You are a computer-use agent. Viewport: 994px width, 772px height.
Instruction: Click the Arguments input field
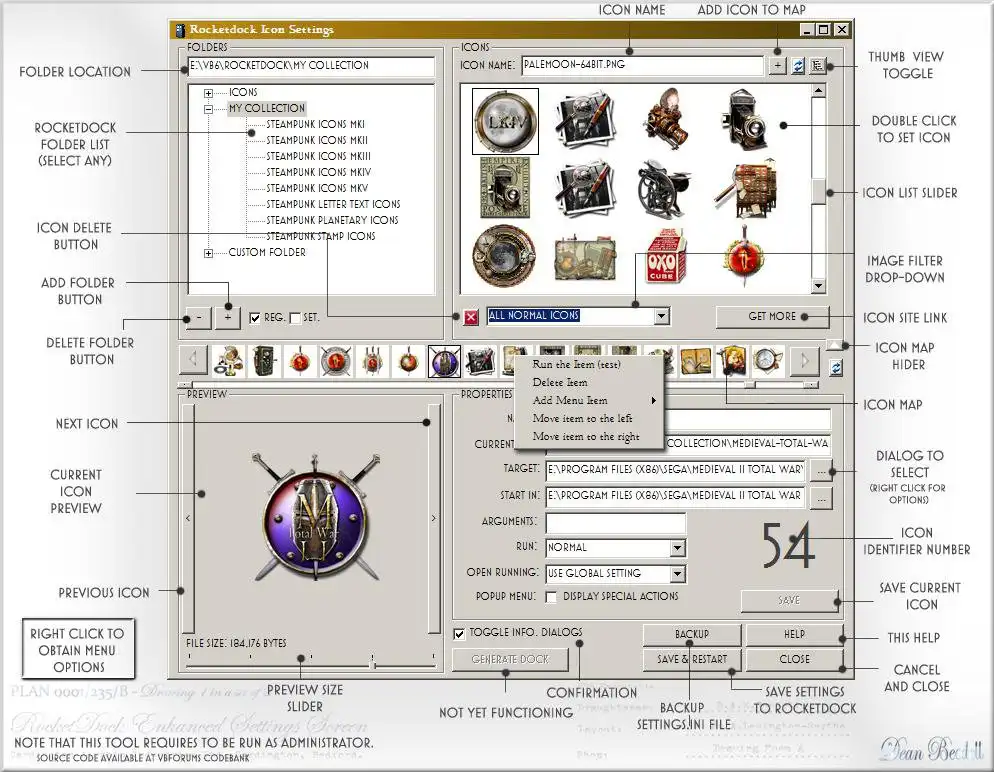point(616,523)
